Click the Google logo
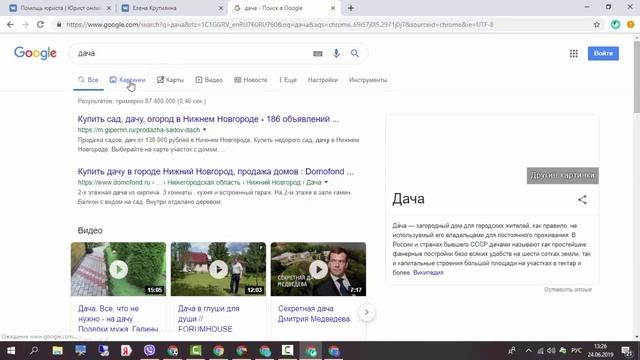This screenshot has height=360, width=640. 35,53
